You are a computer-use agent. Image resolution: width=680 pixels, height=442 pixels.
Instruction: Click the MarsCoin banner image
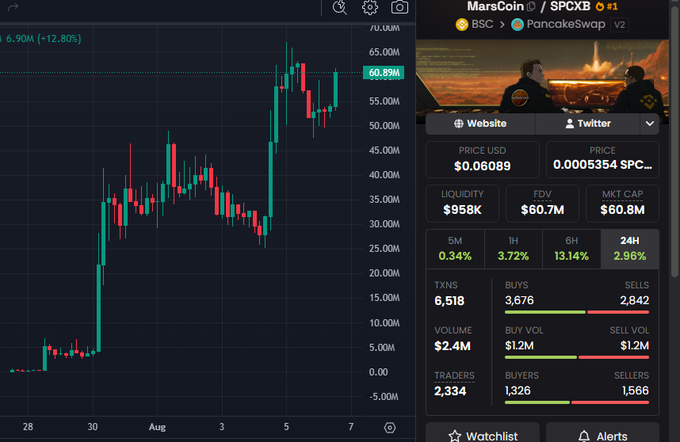(542, 76)
